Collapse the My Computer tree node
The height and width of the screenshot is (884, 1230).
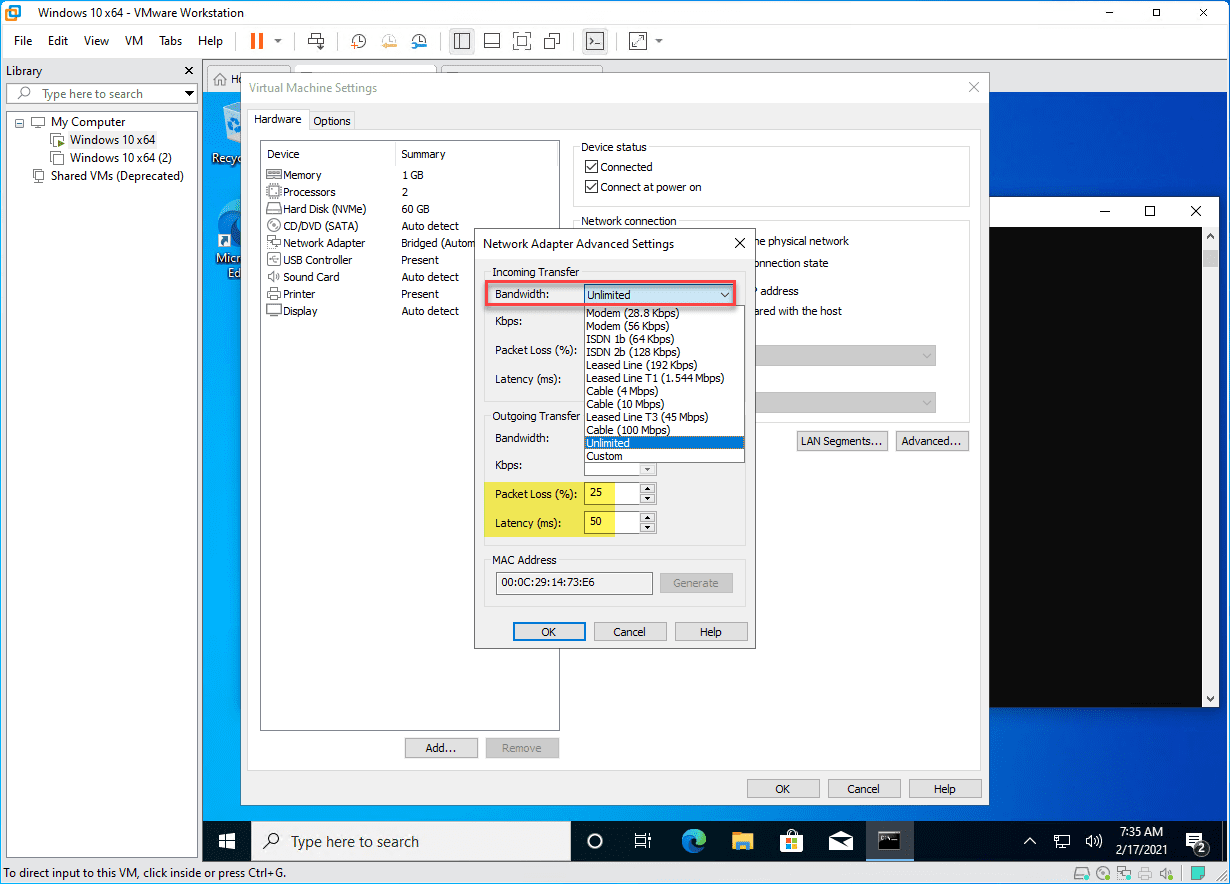[19, 122]
